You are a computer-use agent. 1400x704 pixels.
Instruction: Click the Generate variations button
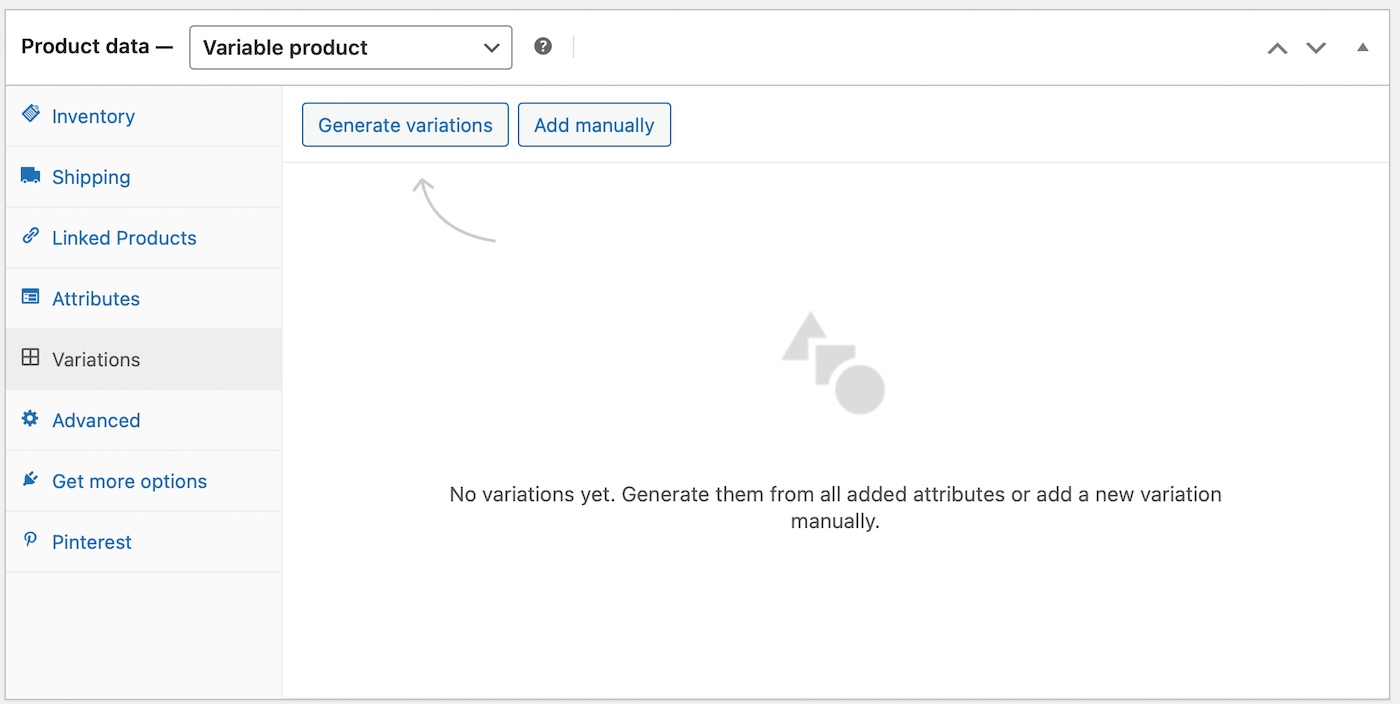point(405,124)
